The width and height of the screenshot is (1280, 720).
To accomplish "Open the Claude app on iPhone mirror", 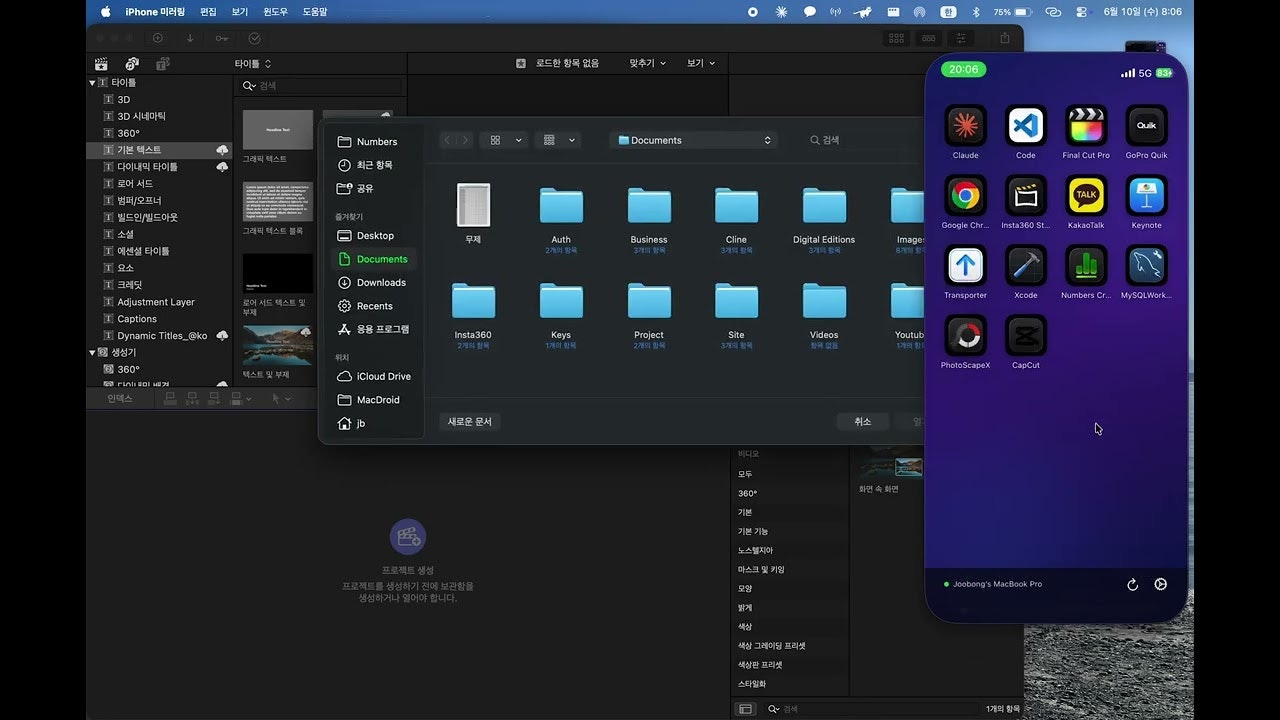I will tap(965, 126).
